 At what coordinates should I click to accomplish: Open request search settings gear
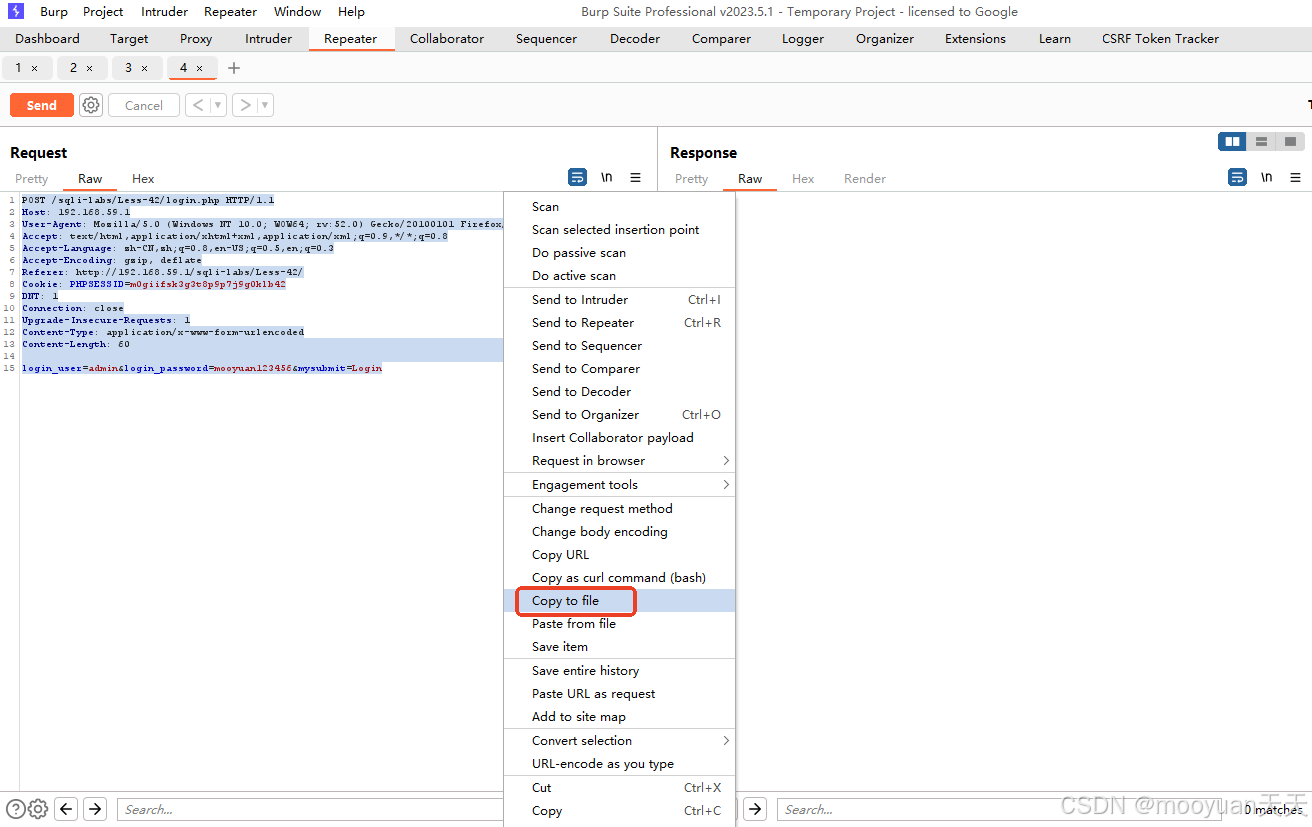38,809
